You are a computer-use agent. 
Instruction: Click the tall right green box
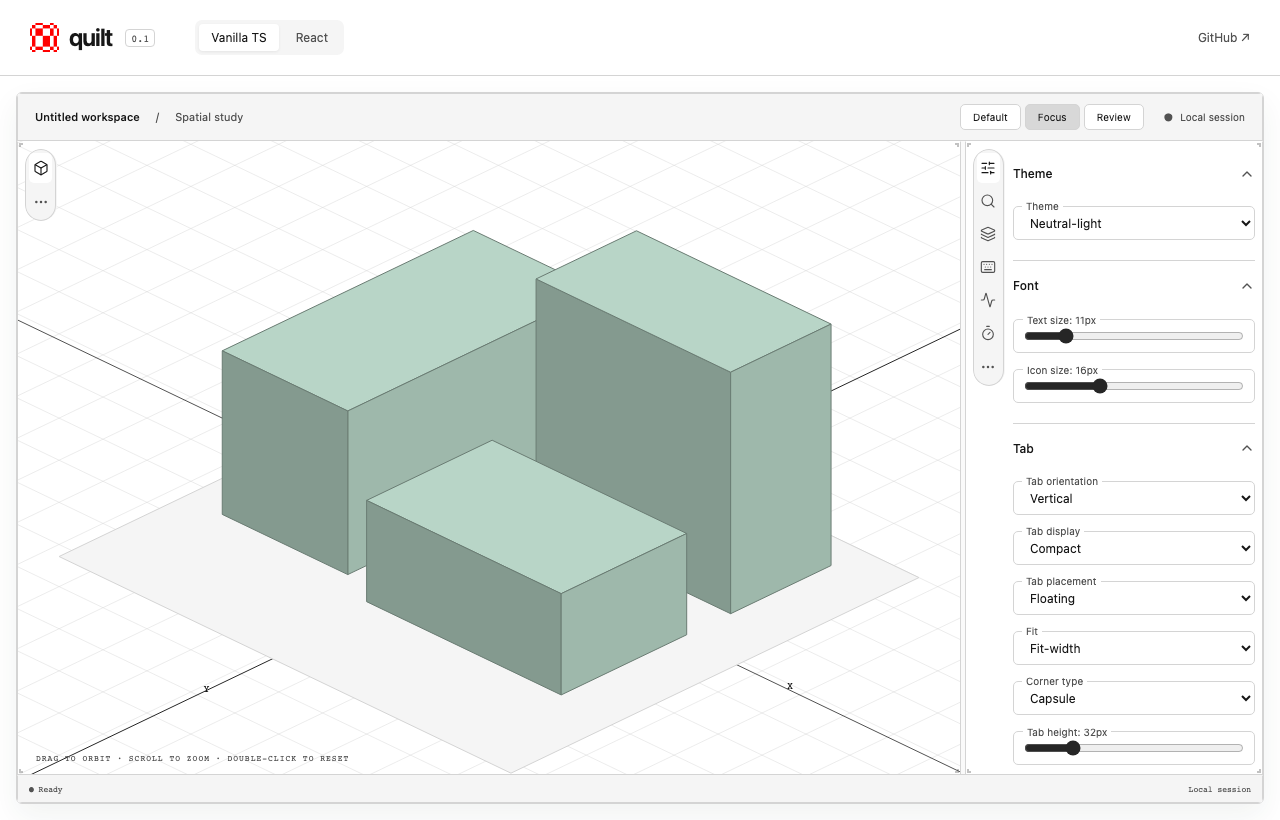tap(684, 420)
